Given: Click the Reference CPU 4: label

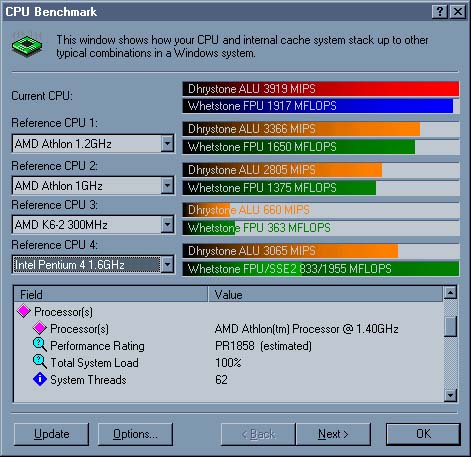Looking at the screenshot, I should [55, 245].
